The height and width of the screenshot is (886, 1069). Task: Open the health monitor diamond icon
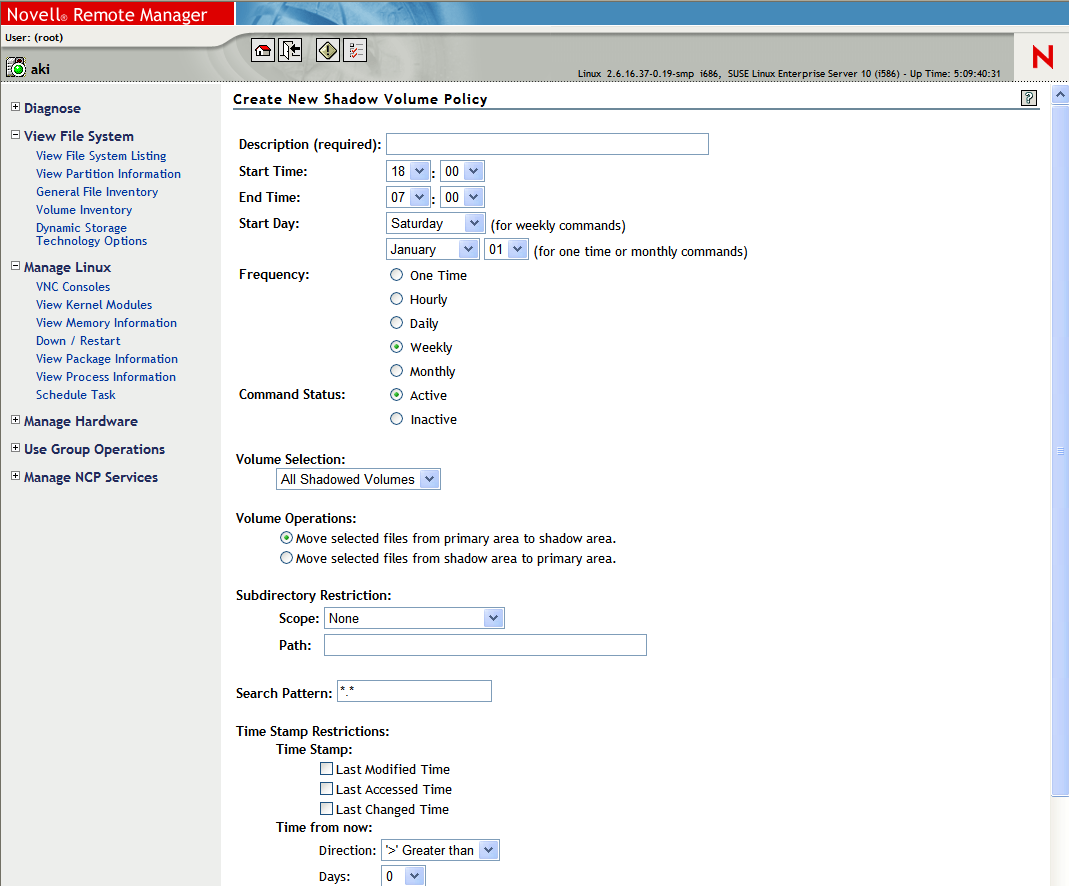point(328,50)
